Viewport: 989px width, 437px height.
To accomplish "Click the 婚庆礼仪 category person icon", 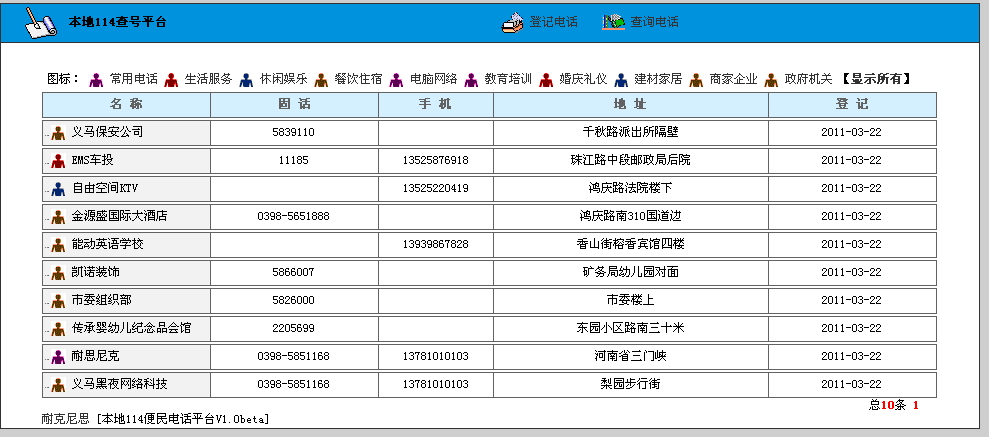I will (546, 80).
